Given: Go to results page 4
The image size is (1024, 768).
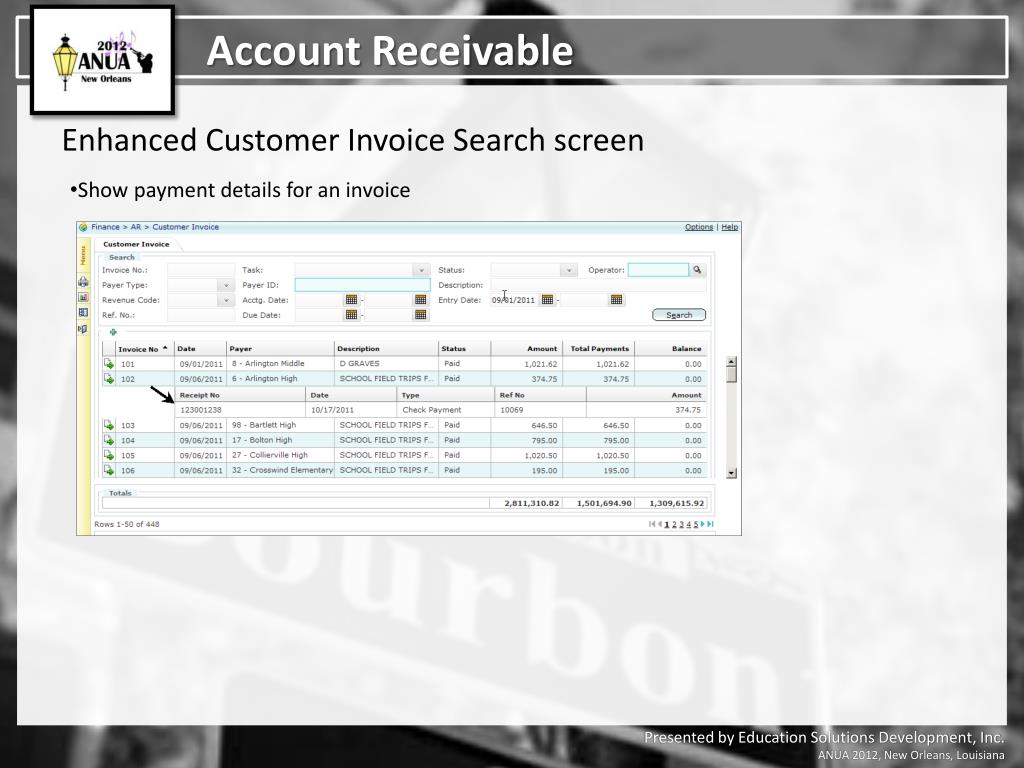Looking at the screenshot, I should click(x=688, y=524).
